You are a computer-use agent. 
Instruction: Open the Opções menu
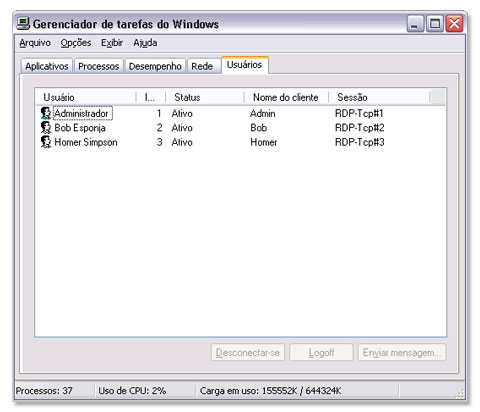click(x=76, y=43)
